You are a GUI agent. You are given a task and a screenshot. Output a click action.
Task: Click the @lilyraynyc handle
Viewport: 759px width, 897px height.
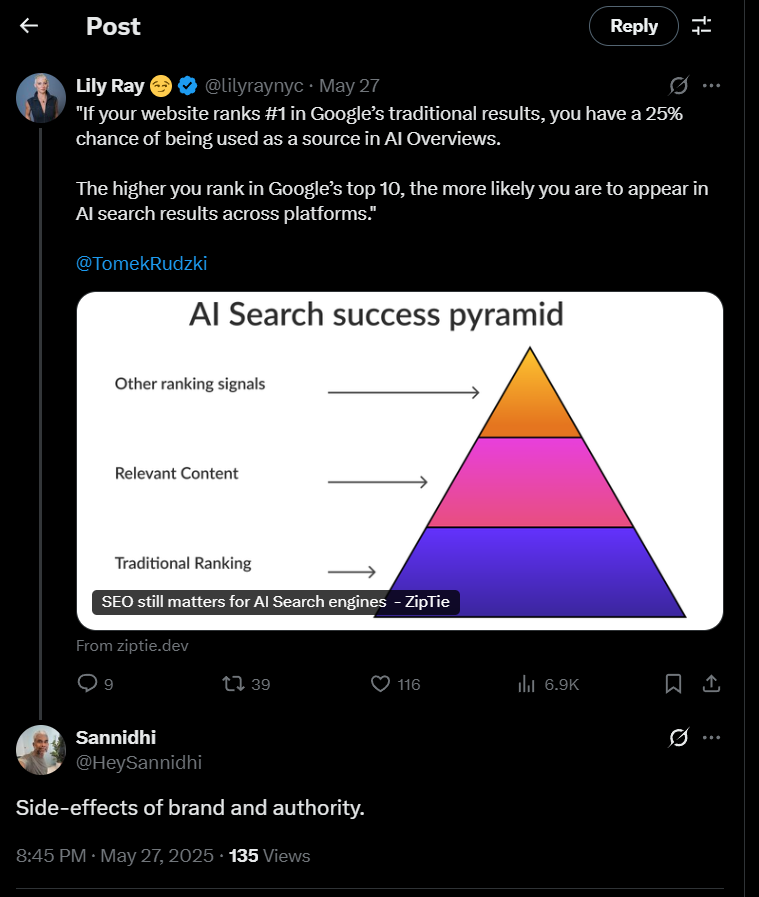[x=254, y=86]
